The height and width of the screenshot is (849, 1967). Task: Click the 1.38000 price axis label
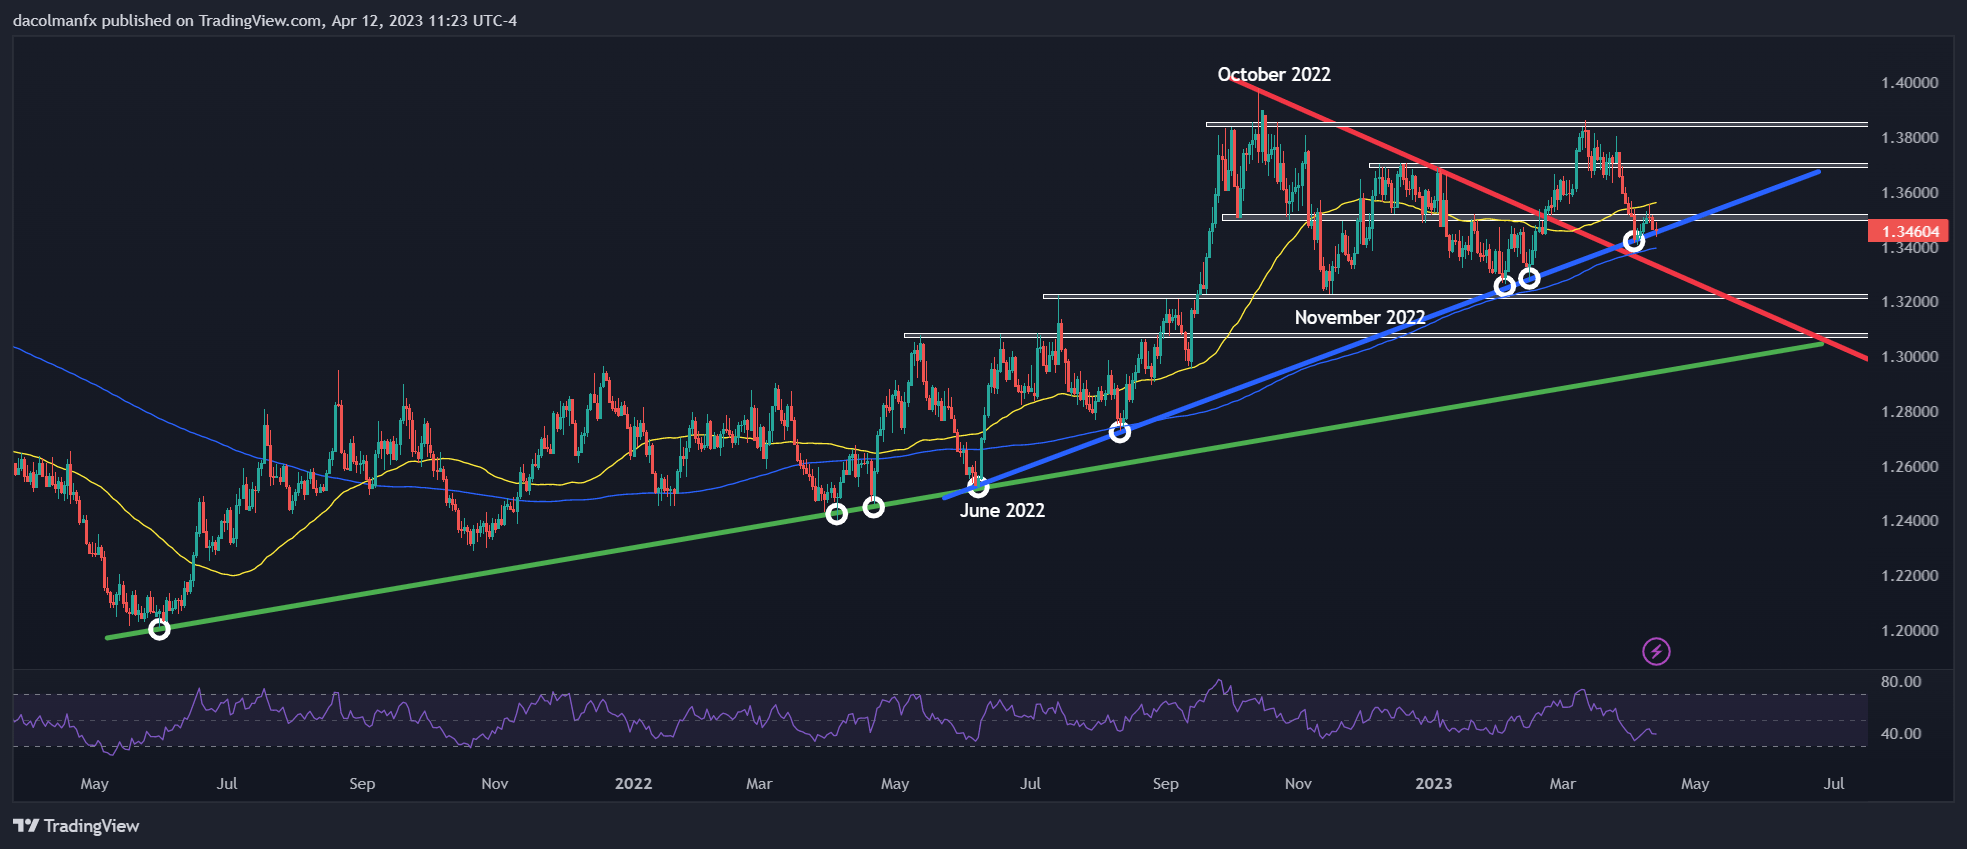point(1910,138)
